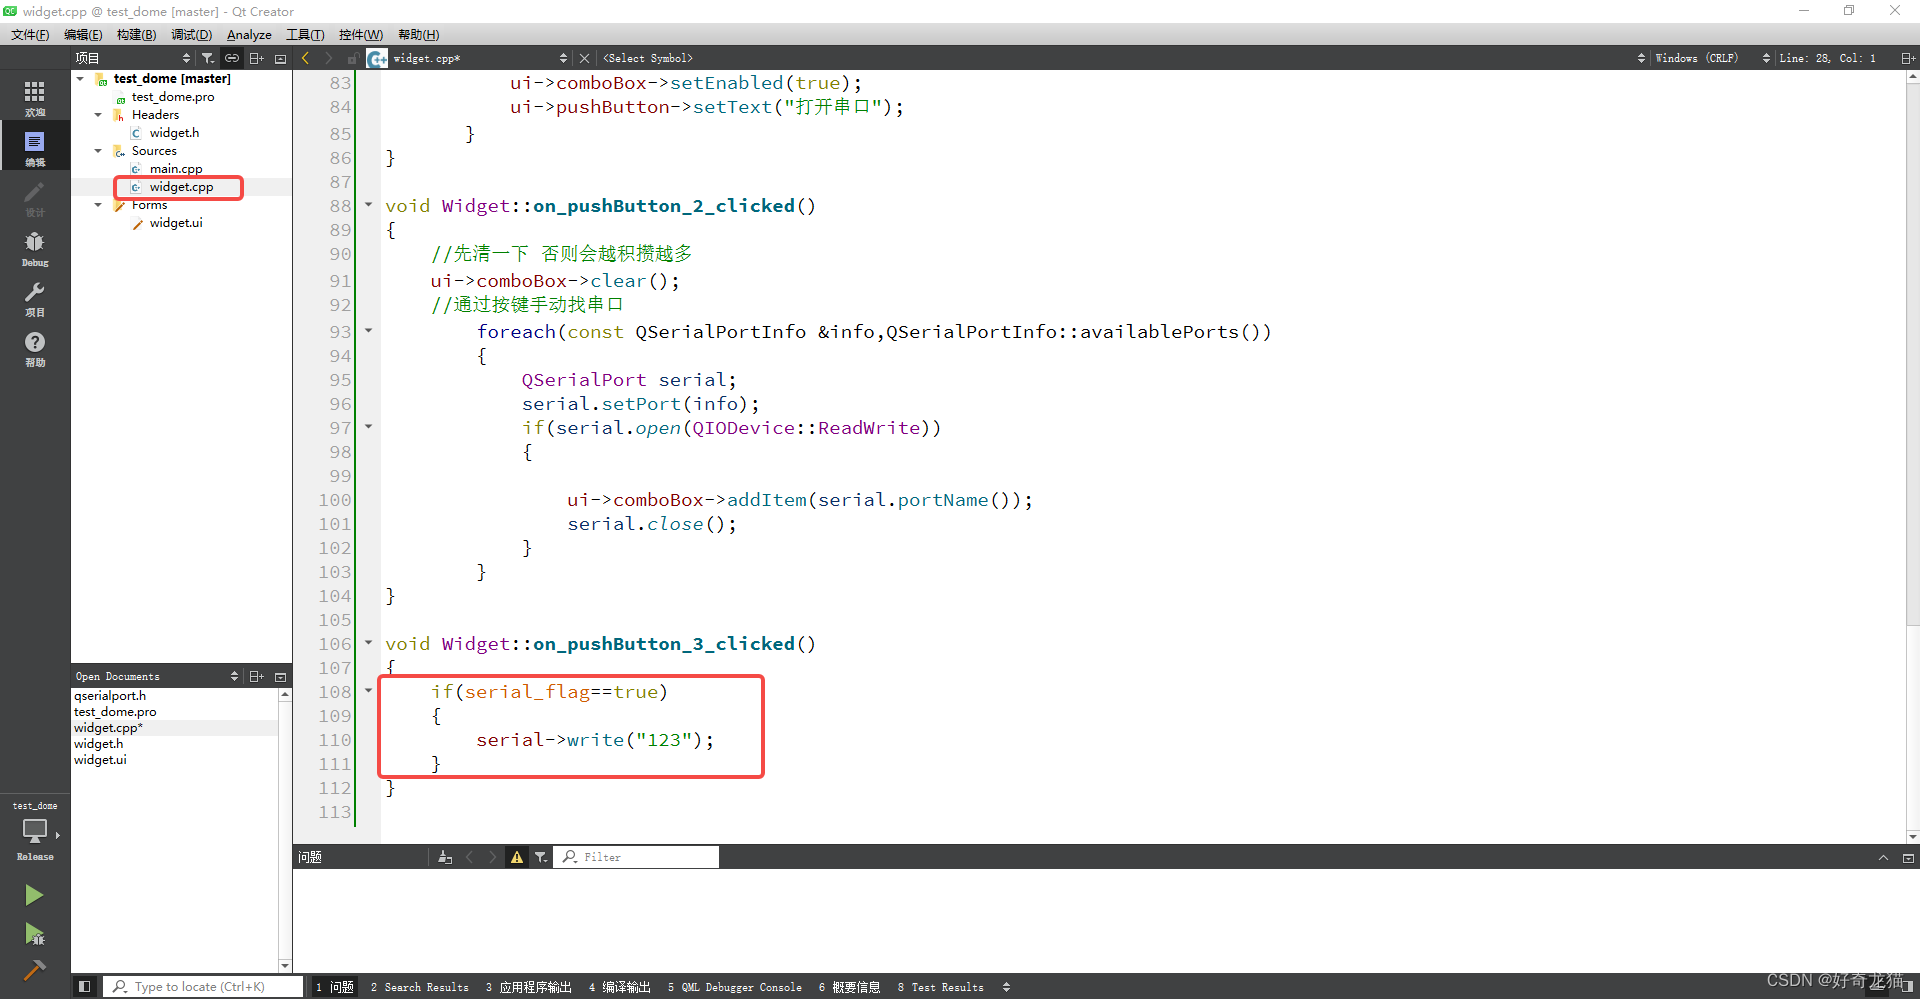Fold the on_pushButton_3_clicked function
Screen dimensions: 1920x999
pos(368,643)
